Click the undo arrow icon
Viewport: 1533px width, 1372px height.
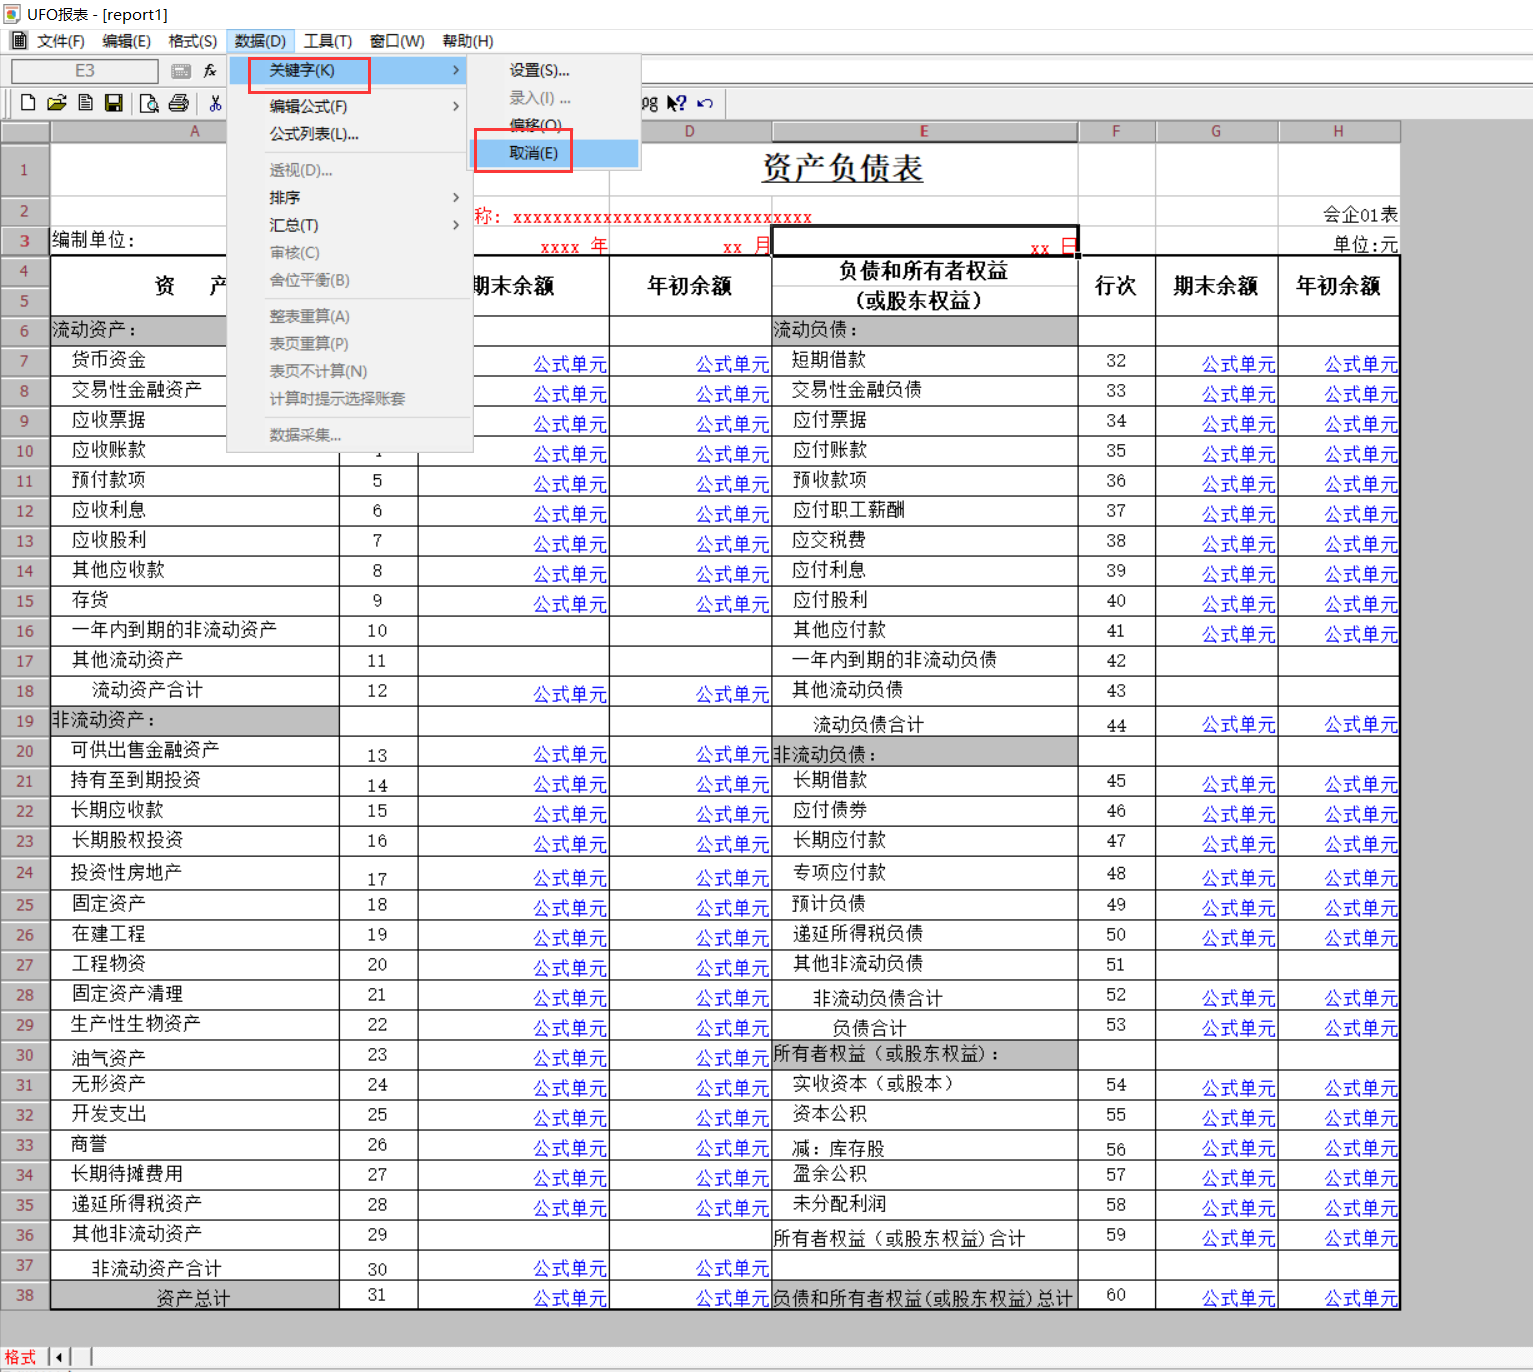pos(705,102)
